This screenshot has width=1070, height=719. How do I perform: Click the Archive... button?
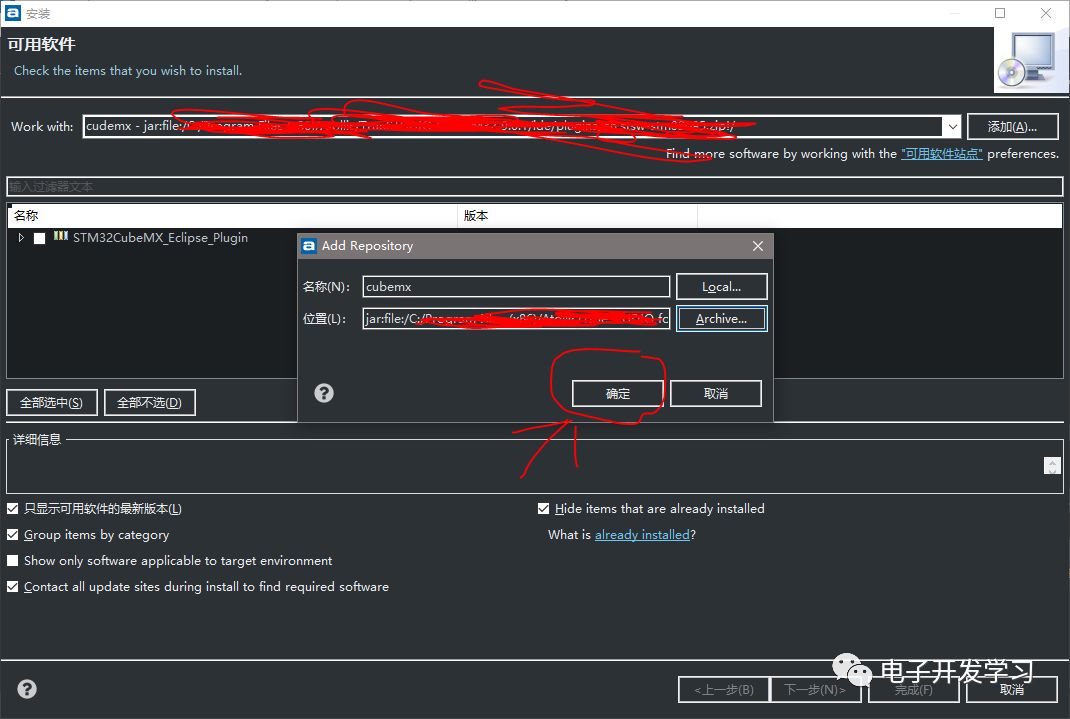[x=721, y=319]
